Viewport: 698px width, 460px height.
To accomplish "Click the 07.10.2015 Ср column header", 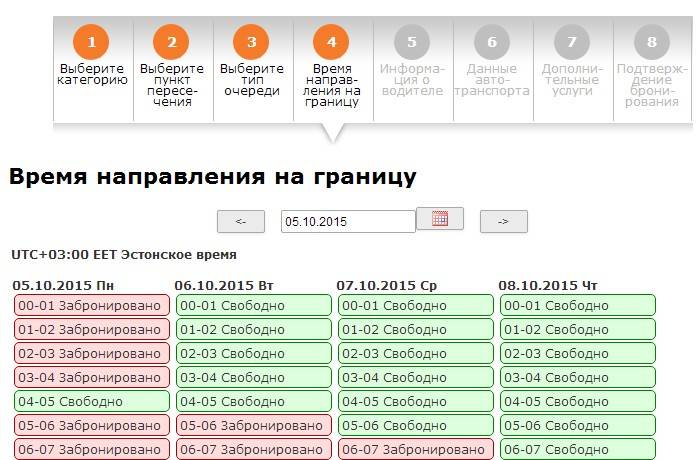I will (387, 285).
